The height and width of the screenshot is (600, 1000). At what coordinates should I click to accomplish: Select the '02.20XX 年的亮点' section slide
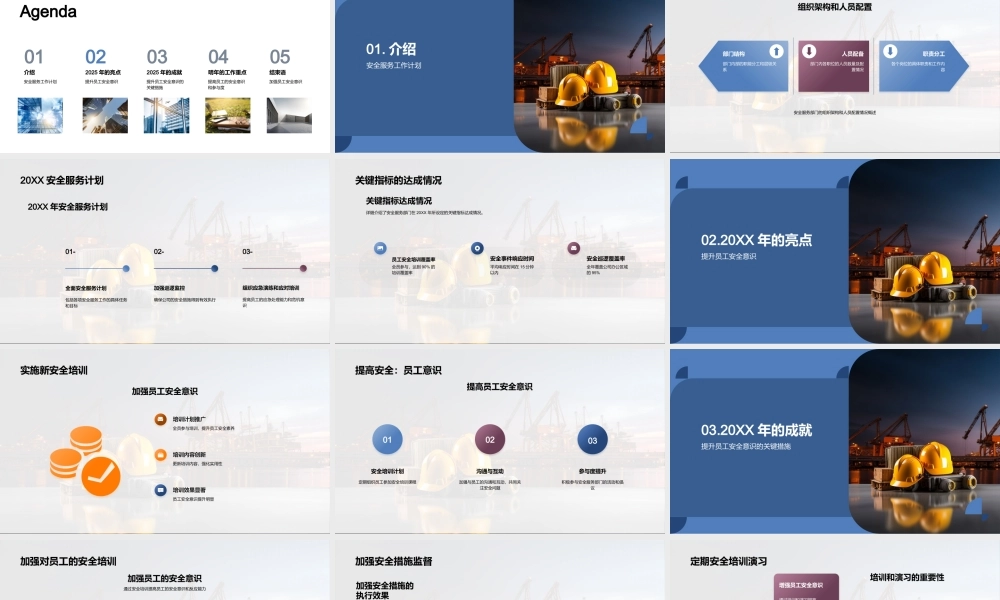[835, 251]
